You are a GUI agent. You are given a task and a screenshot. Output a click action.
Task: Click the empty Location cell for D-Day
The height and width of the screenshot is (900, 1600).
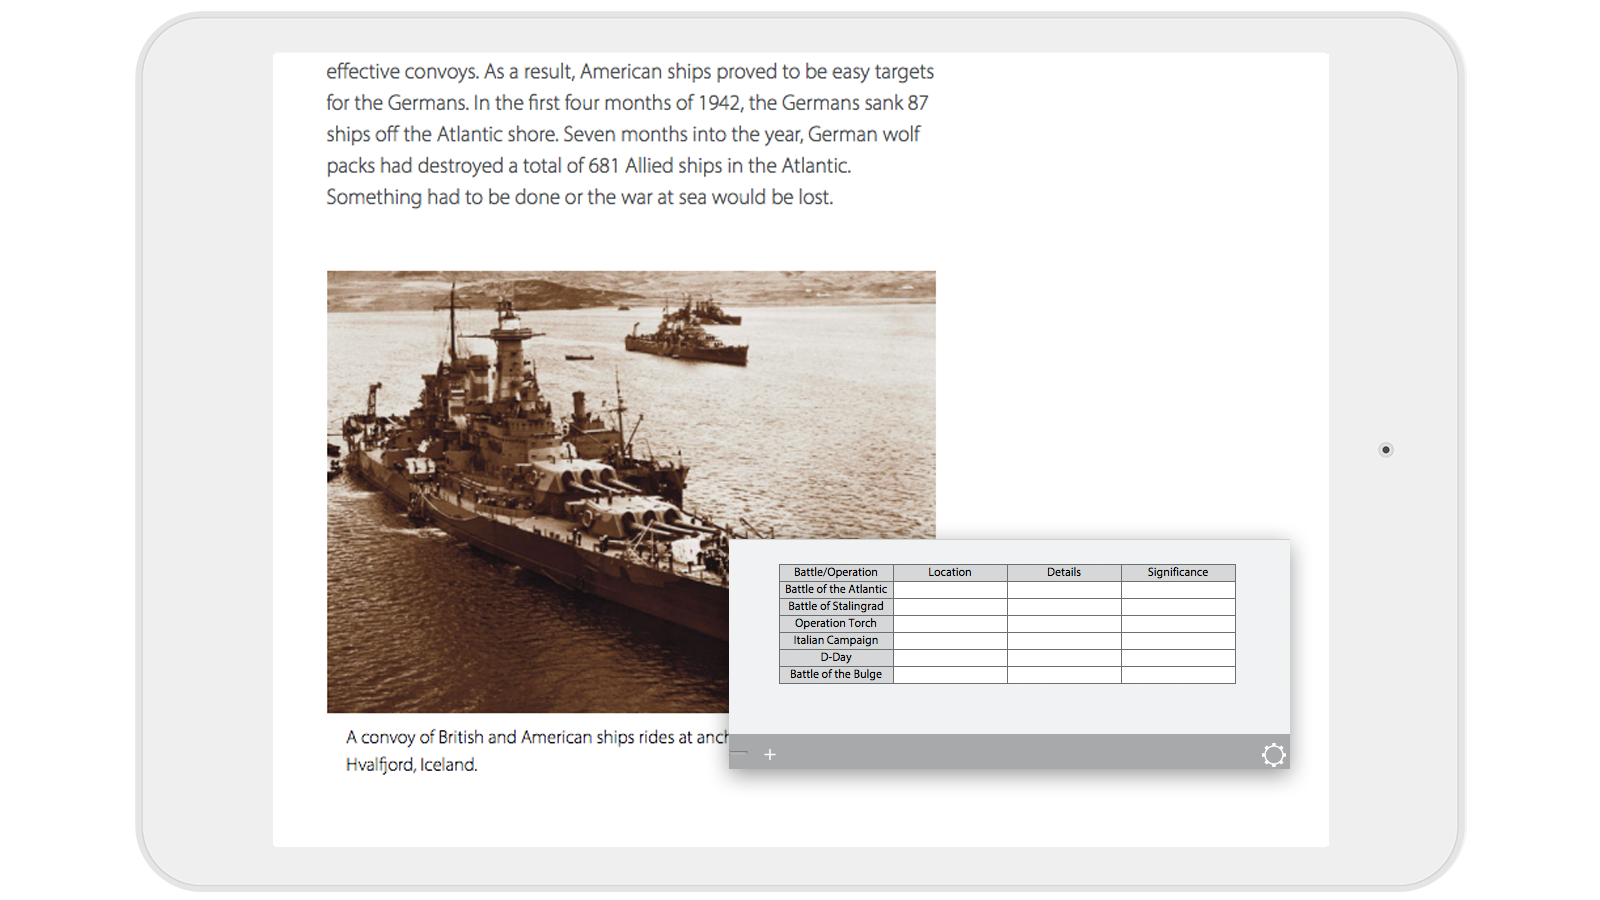pos(949,657)
